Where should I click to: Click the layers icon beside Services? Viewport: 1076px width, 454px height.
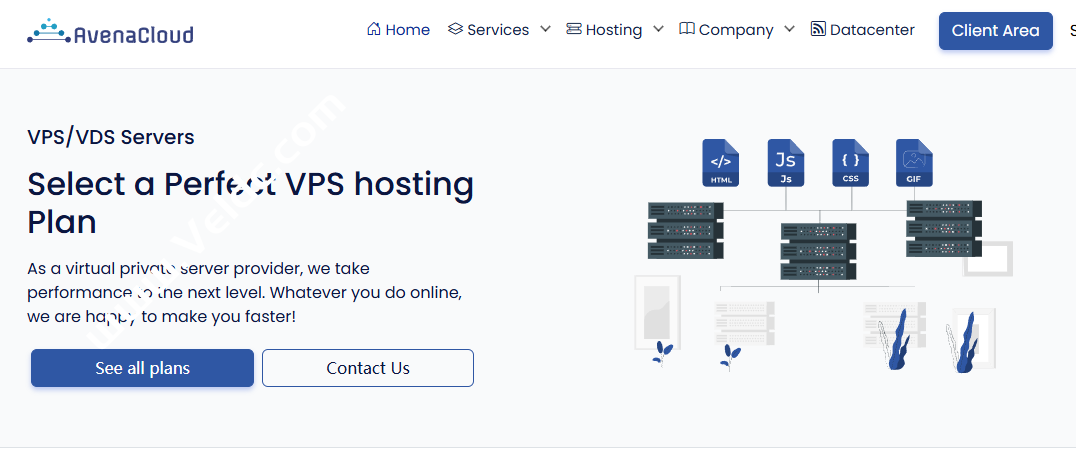[455, 29]
